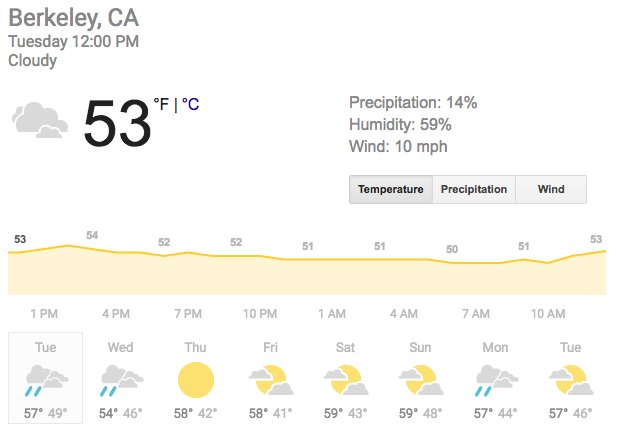
Task: Click the large cloudy weather icon
Action: click(40, 120)
